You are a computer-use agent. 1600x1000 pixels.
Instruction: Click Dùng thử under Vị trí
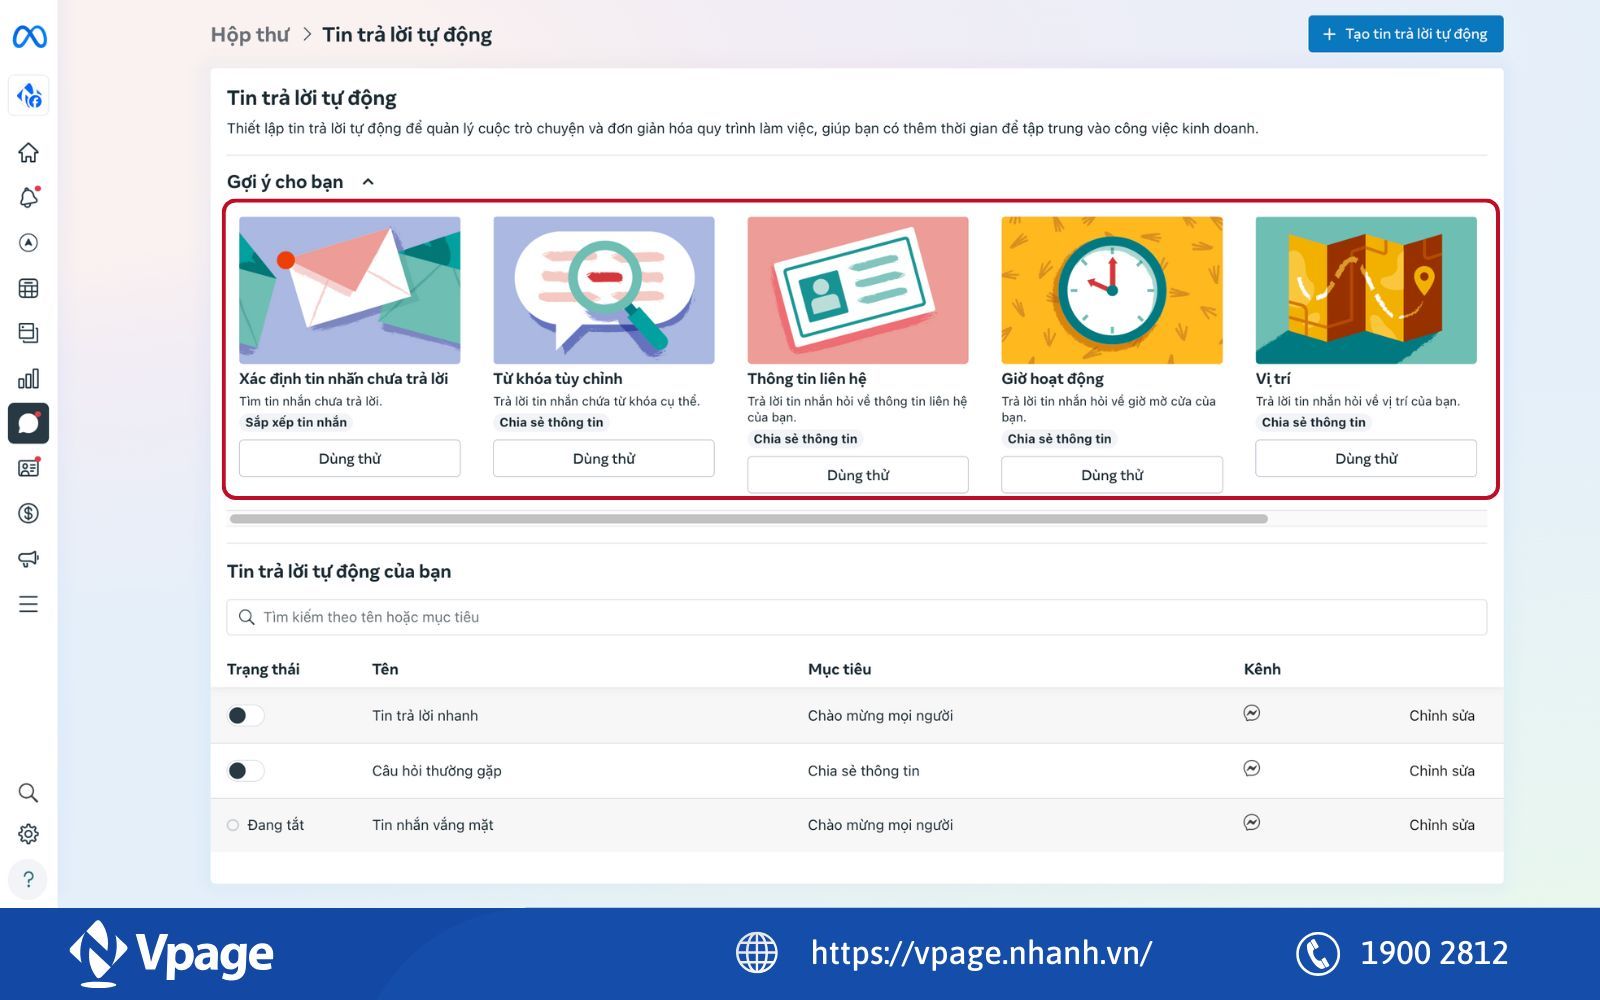coord(1366,458)
